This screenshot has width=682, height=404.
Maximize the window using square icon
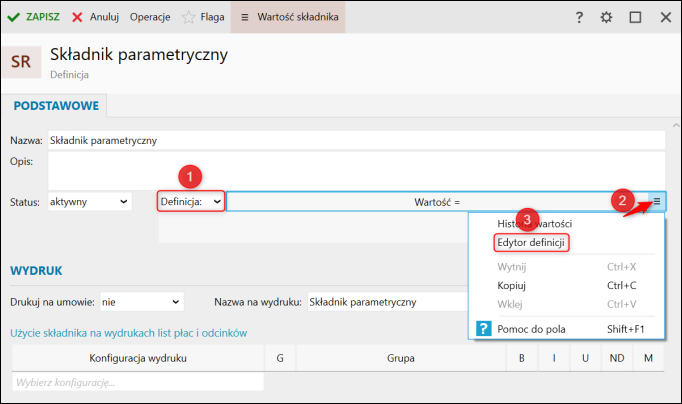[635, 17]
